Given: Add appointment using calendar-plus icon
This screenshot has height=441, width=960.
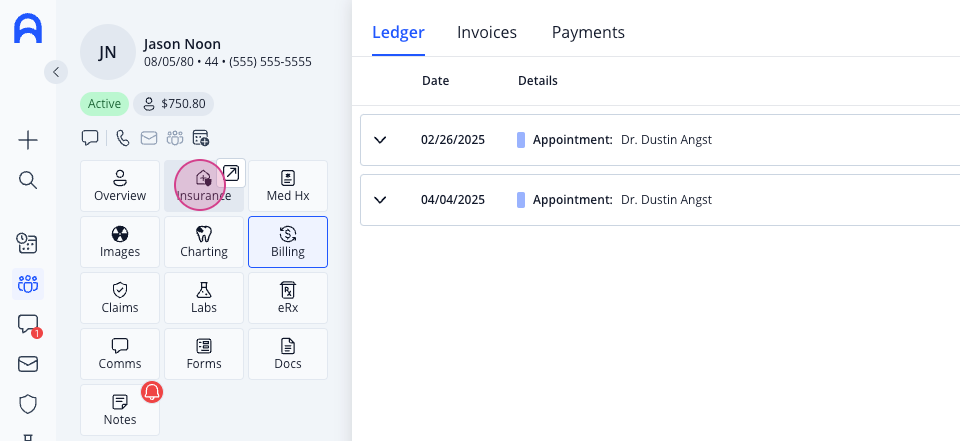Looking at the screenshot, I should pyautogui.click(x=201, y=138).
